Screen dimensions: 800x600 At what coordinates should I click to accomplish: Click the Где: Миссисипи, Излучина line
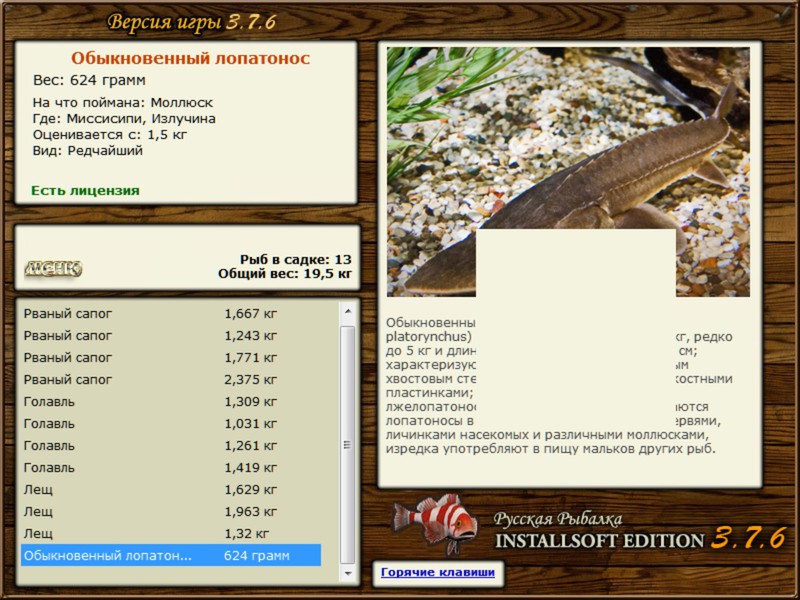124,119
